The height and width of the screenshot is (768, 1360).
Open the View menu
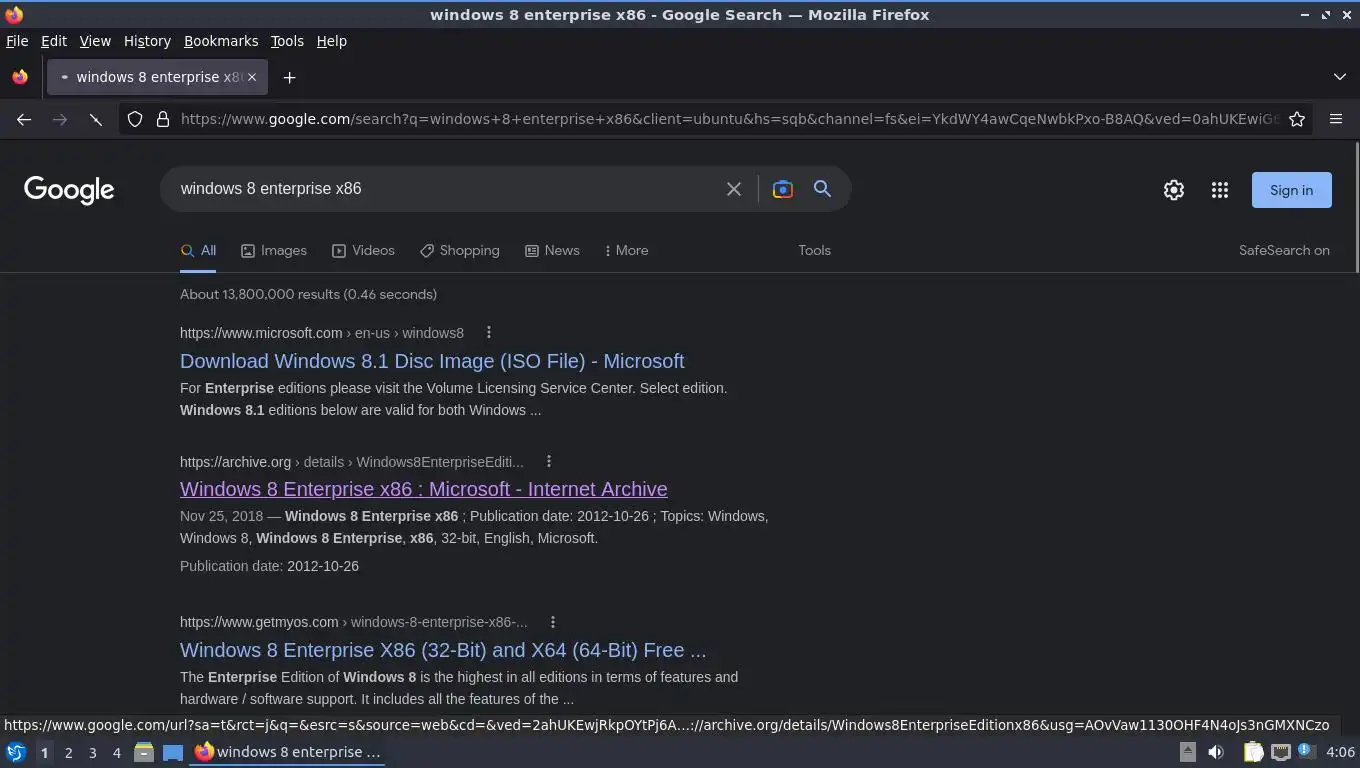coord(95,41)
